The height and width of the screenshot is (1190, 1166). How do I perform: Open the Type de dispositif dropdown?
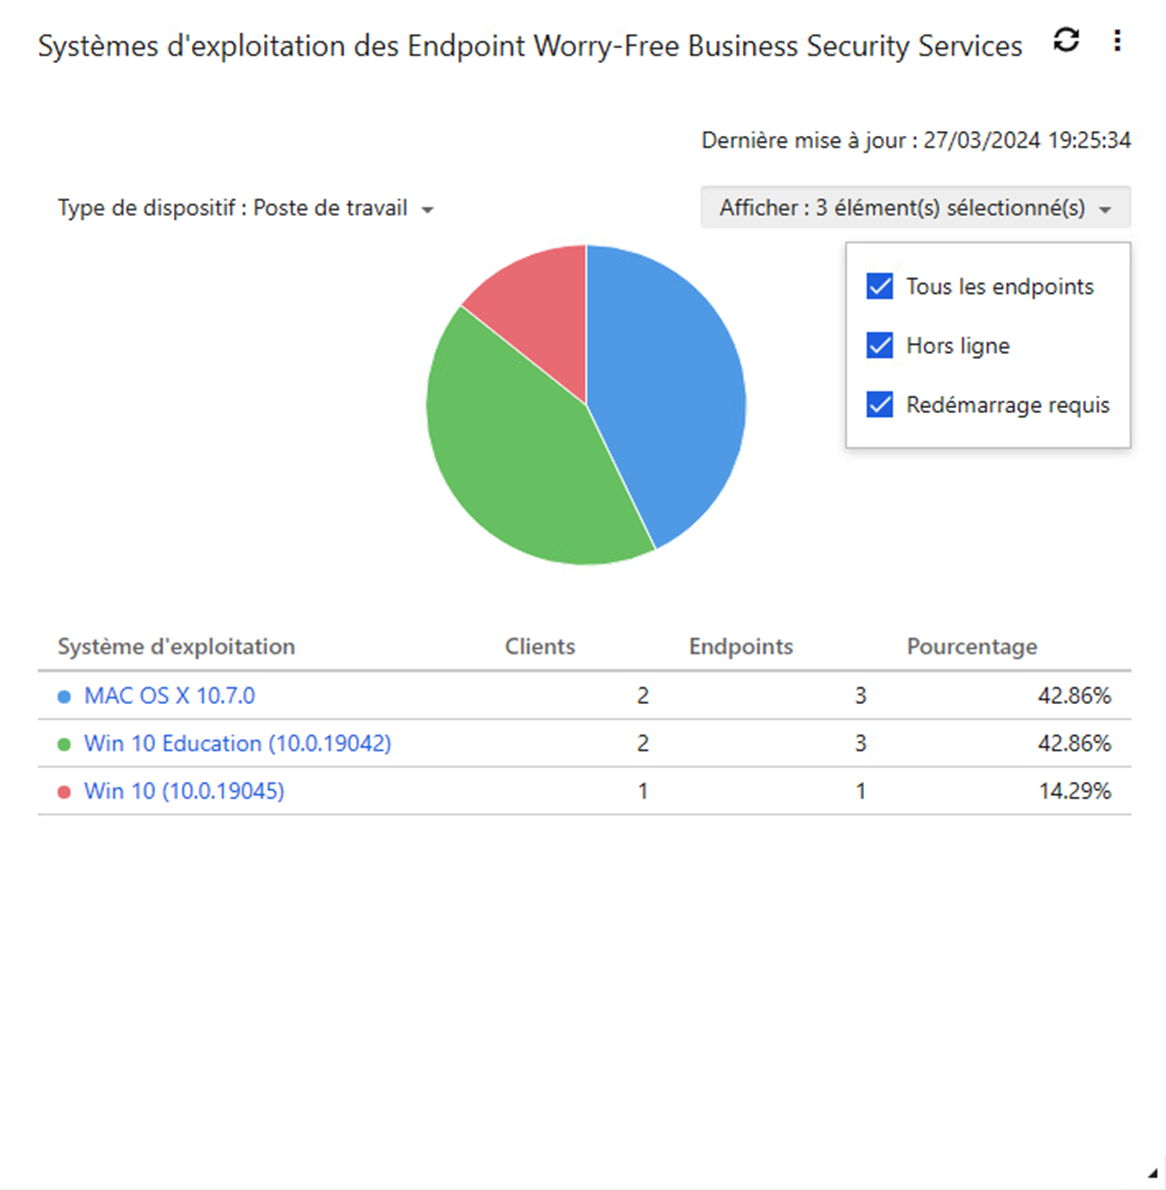(x=245, y=209)
